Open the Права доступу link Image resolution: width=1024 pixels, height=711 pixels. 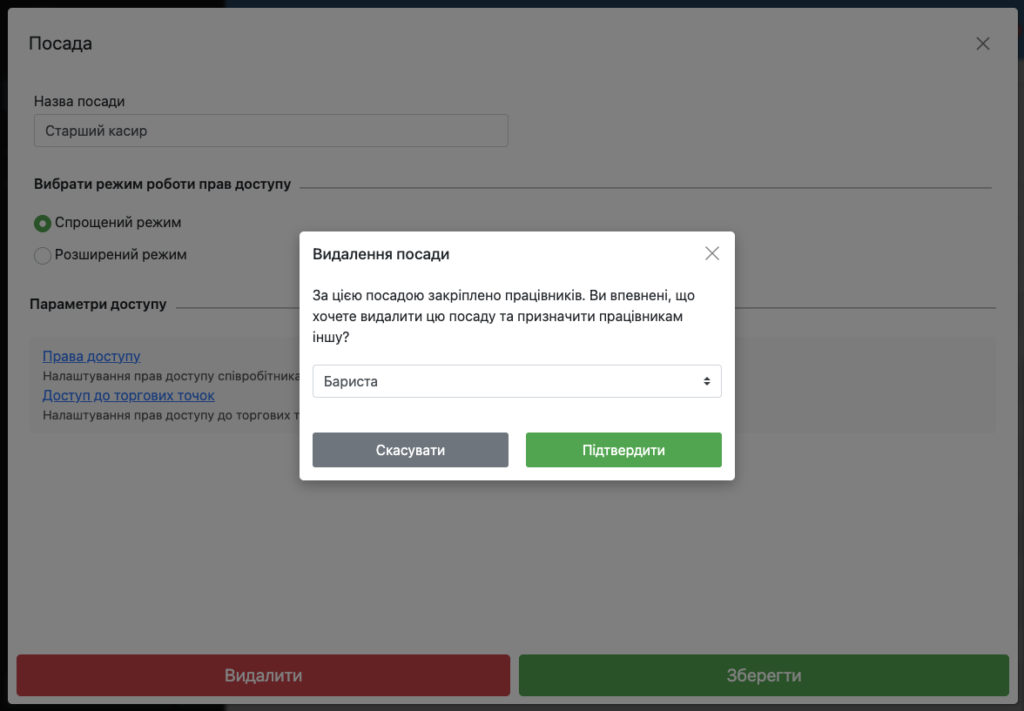pyautogui.click(x=91, y=356)
